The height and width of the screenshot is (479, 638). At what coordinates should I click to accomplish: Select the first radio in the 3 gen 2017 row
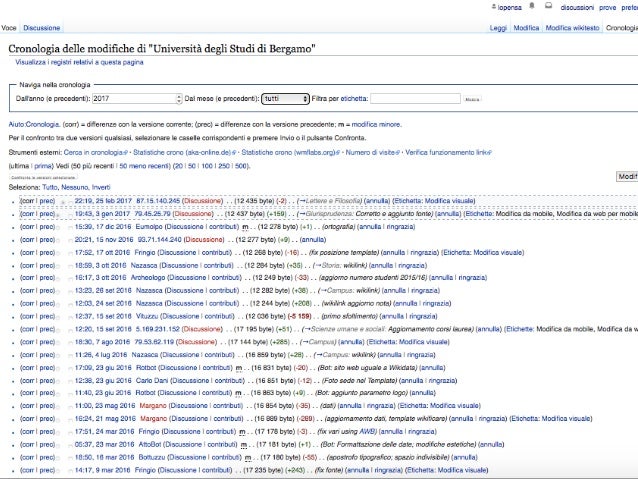click(58, 214)
